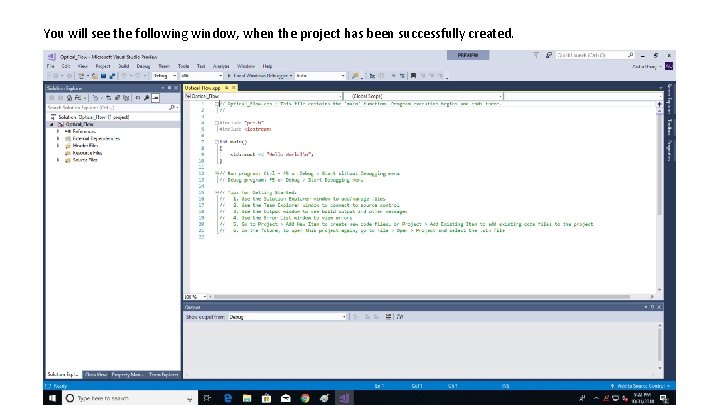Click the Home icon in Solution Explorer
The height and width of the screenshot is (405, 720).
69,98
